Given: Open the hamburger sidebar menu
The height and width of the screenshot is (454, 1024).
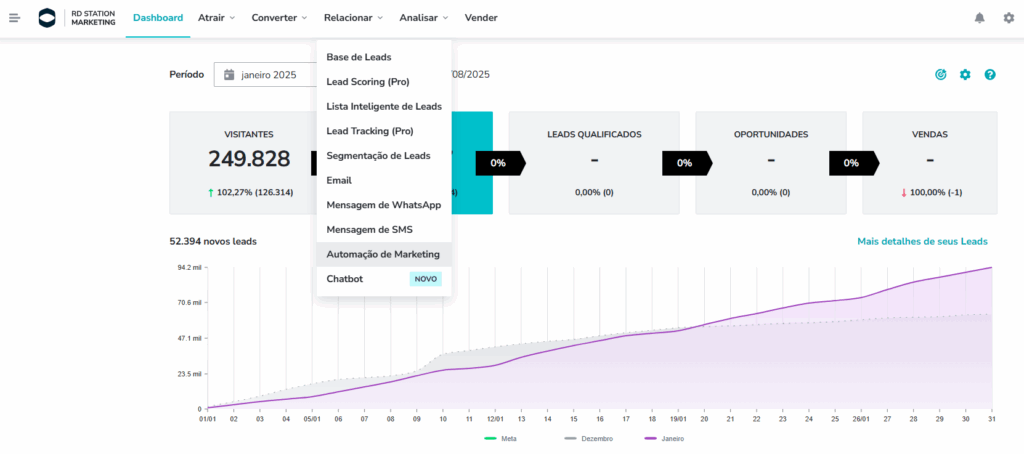Looking at the screenshot, I should [14, 18].
